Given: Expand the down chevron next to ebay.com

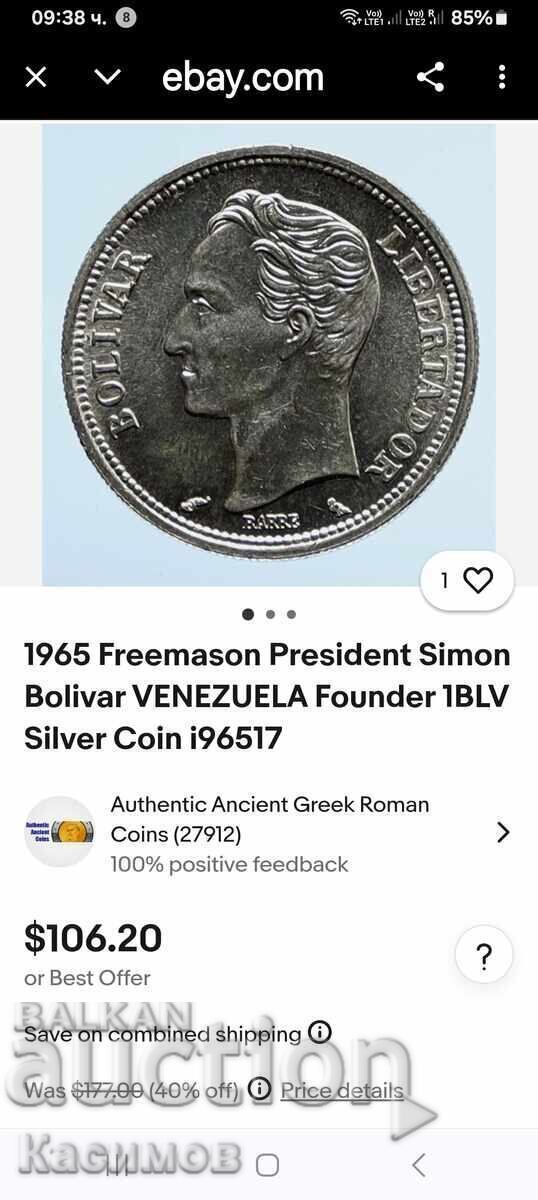Looking at the screenshot, I should (x=107, y=77).
